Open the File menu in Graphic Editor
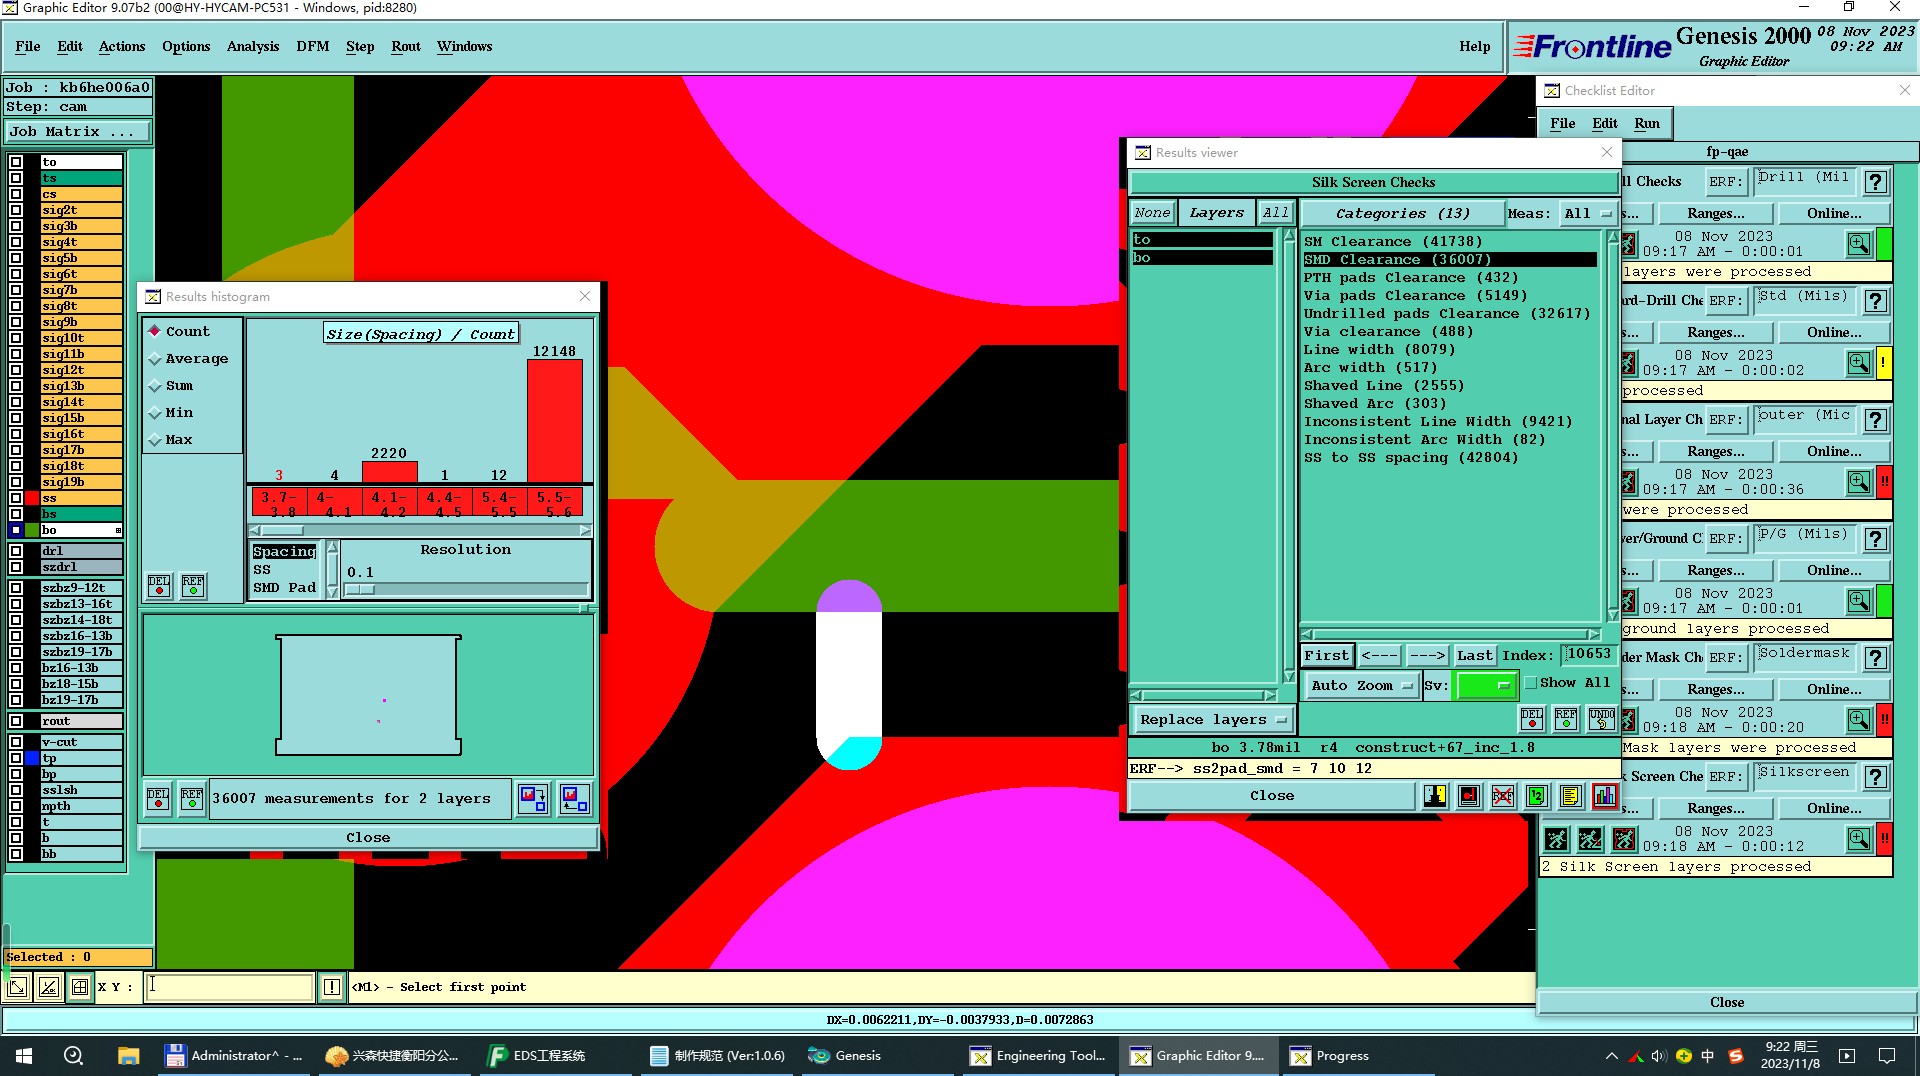 coord(28,46)
